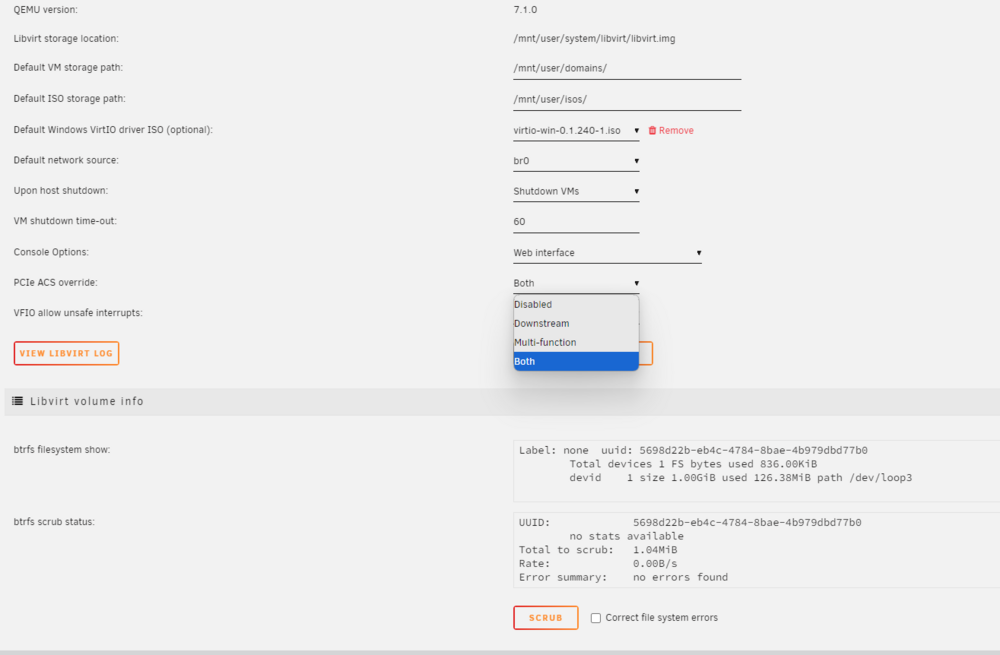1000x655 pixels.
Task: Edit the Default ISO storage path field
Action: tap(627, 99)
